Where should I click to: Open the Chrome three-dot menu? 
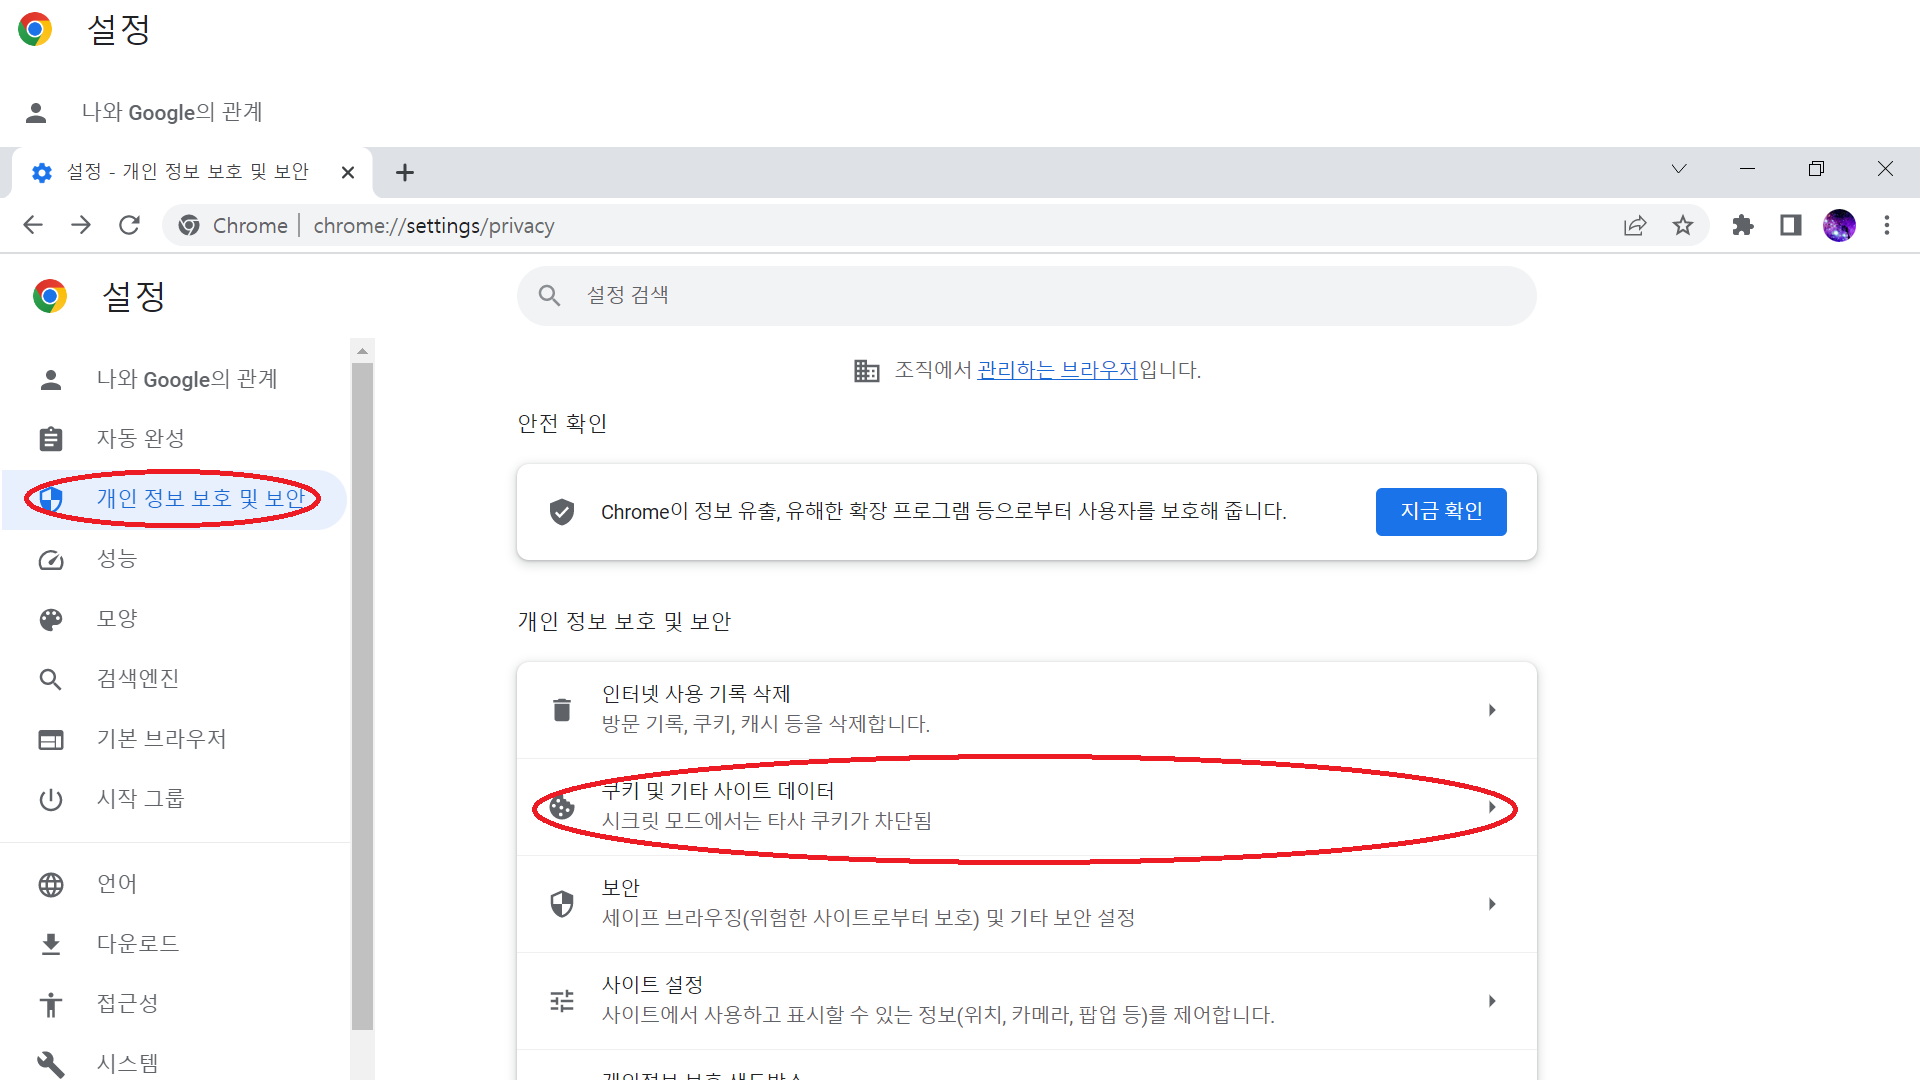tap(1887, 226)
